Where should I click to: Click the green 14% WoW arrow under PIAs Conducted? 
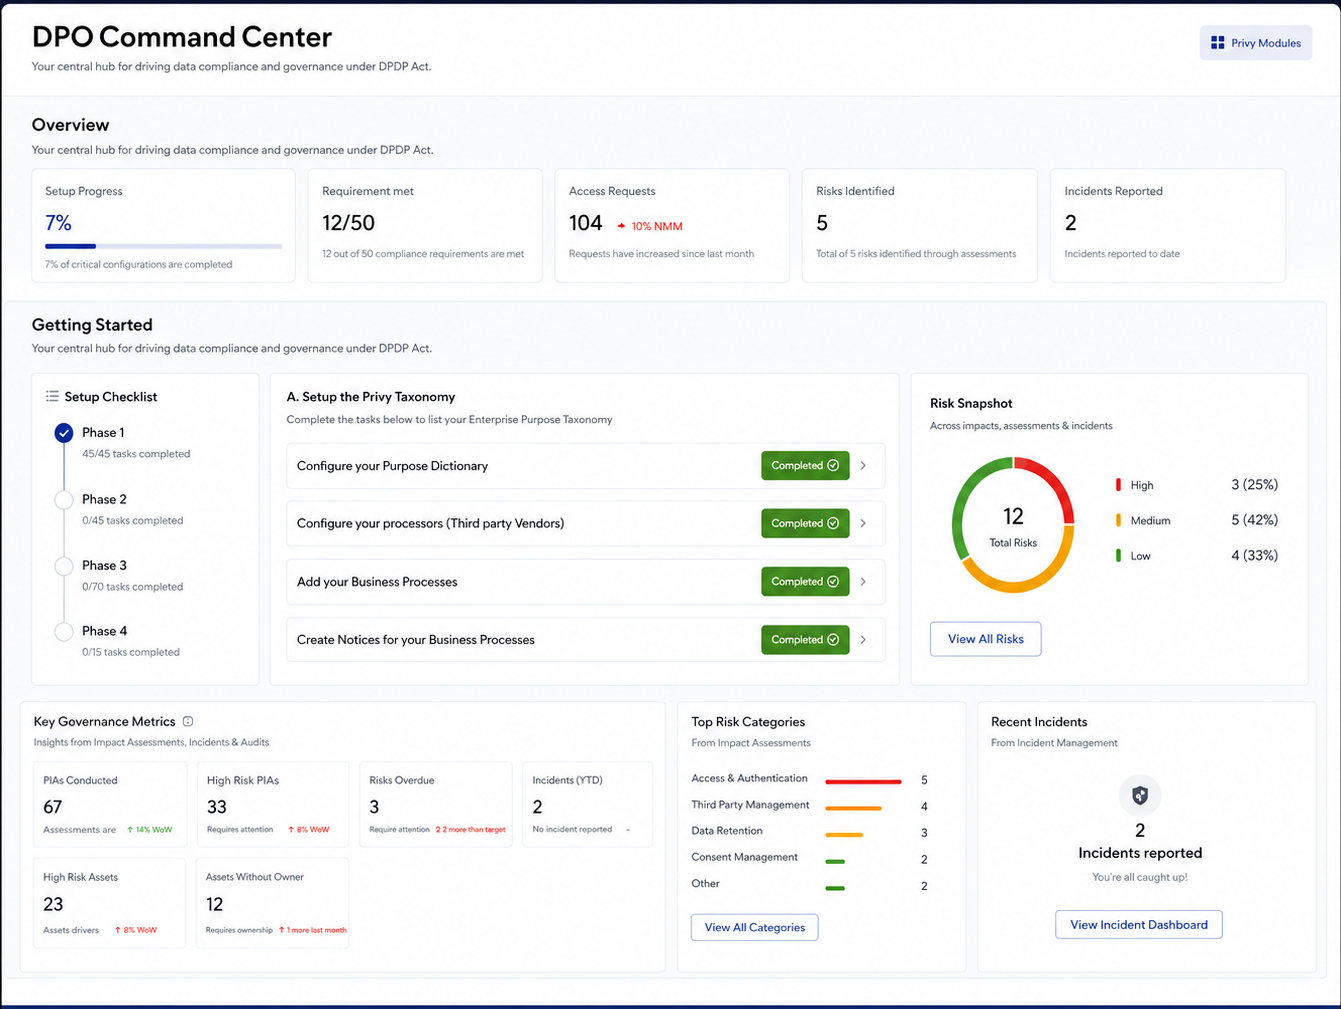[x=130, y=830]
